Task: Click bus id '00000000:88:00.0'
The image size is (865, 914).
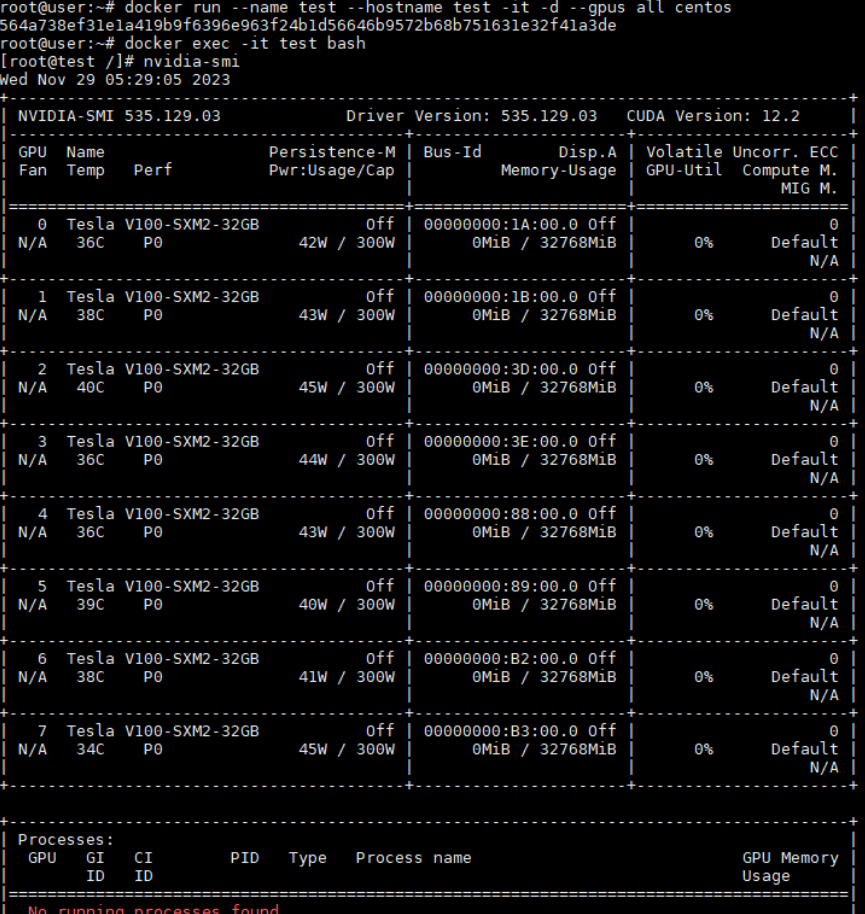Action: click(501, 514)
